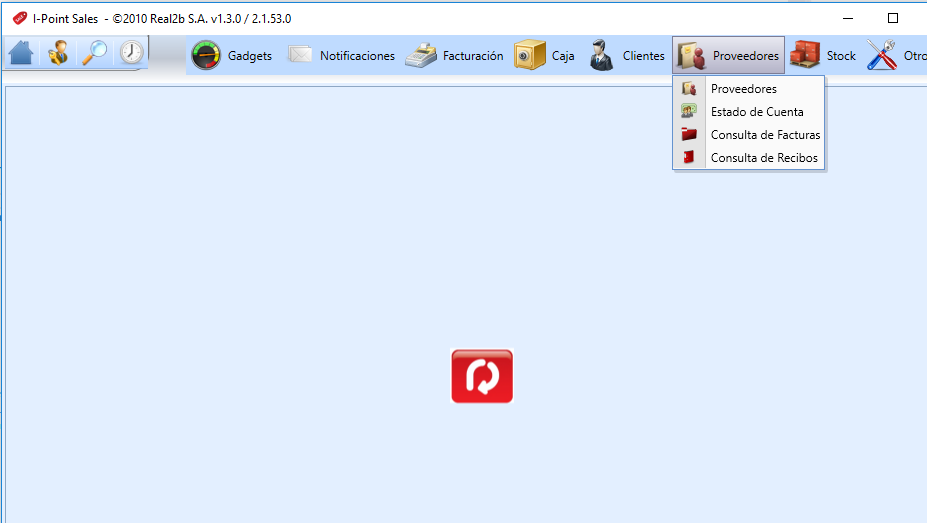Screen dimensions: 927x523
Task: Collapse the open Proveedores toolbar menu
Action: click(728, 56)
